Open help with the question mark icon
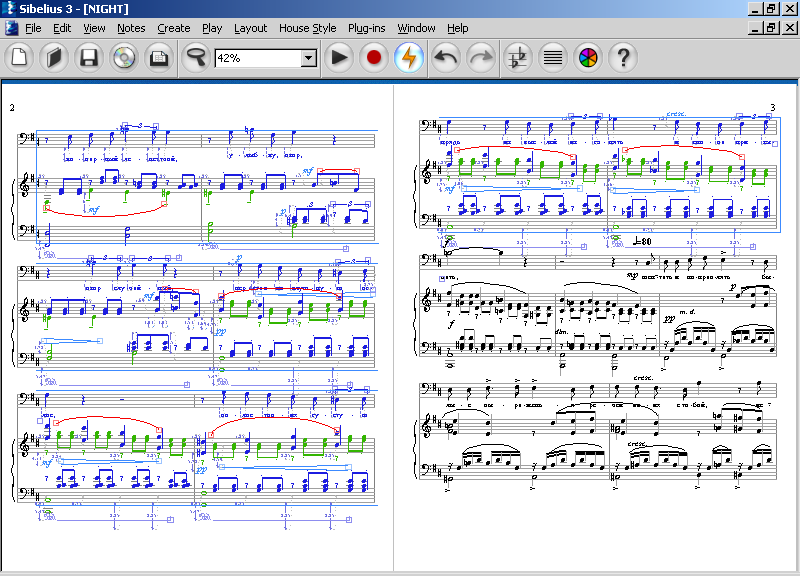Image resolution: width=800 pixels, height=576 pixels. coord(622,58)
